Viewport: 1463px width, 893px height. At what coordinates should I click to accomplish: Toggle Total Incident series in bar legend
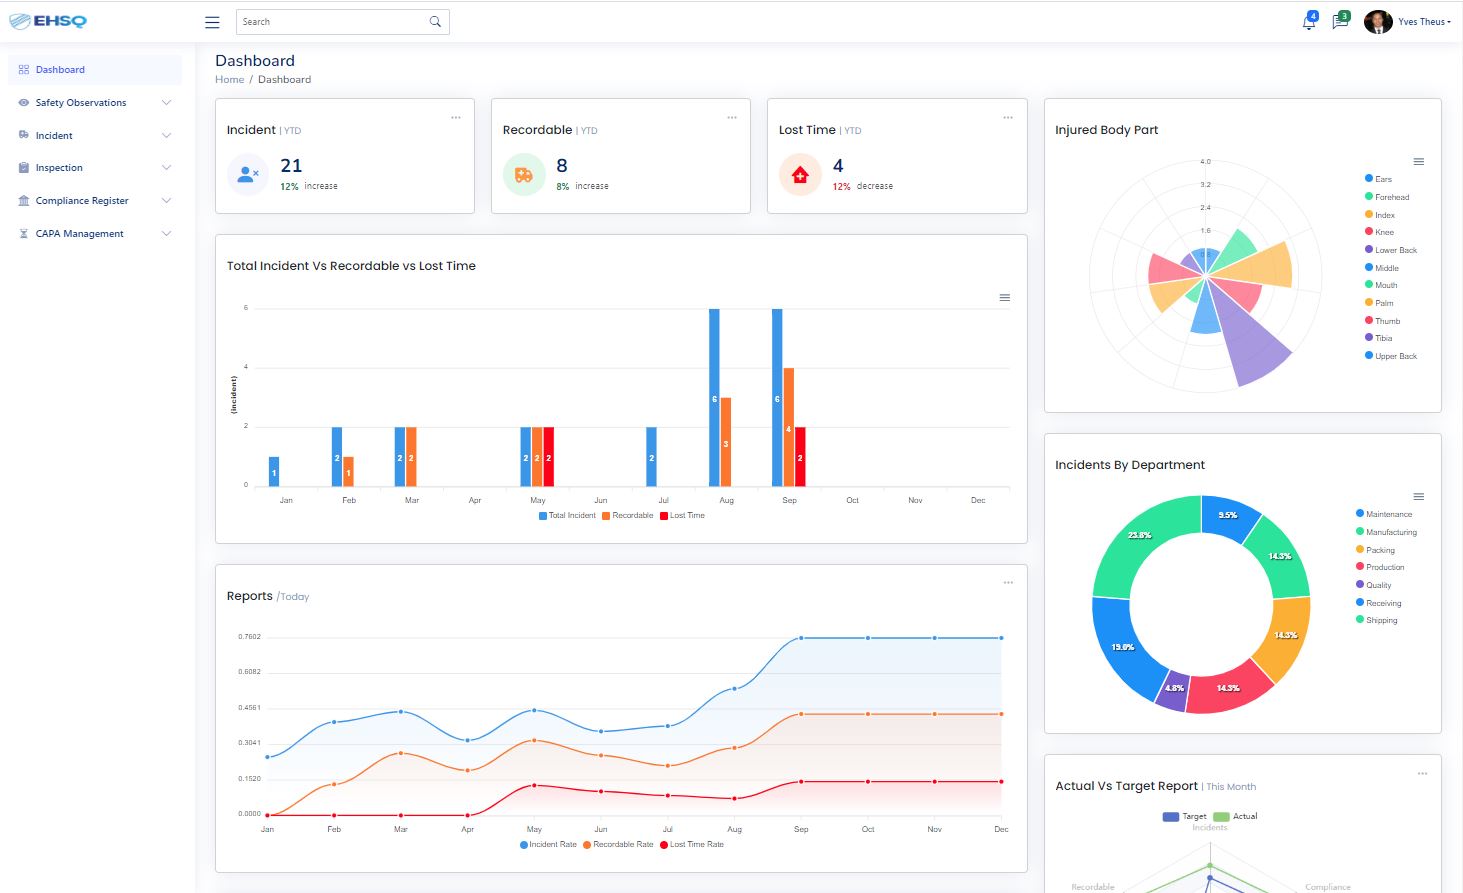click(567, 516)
